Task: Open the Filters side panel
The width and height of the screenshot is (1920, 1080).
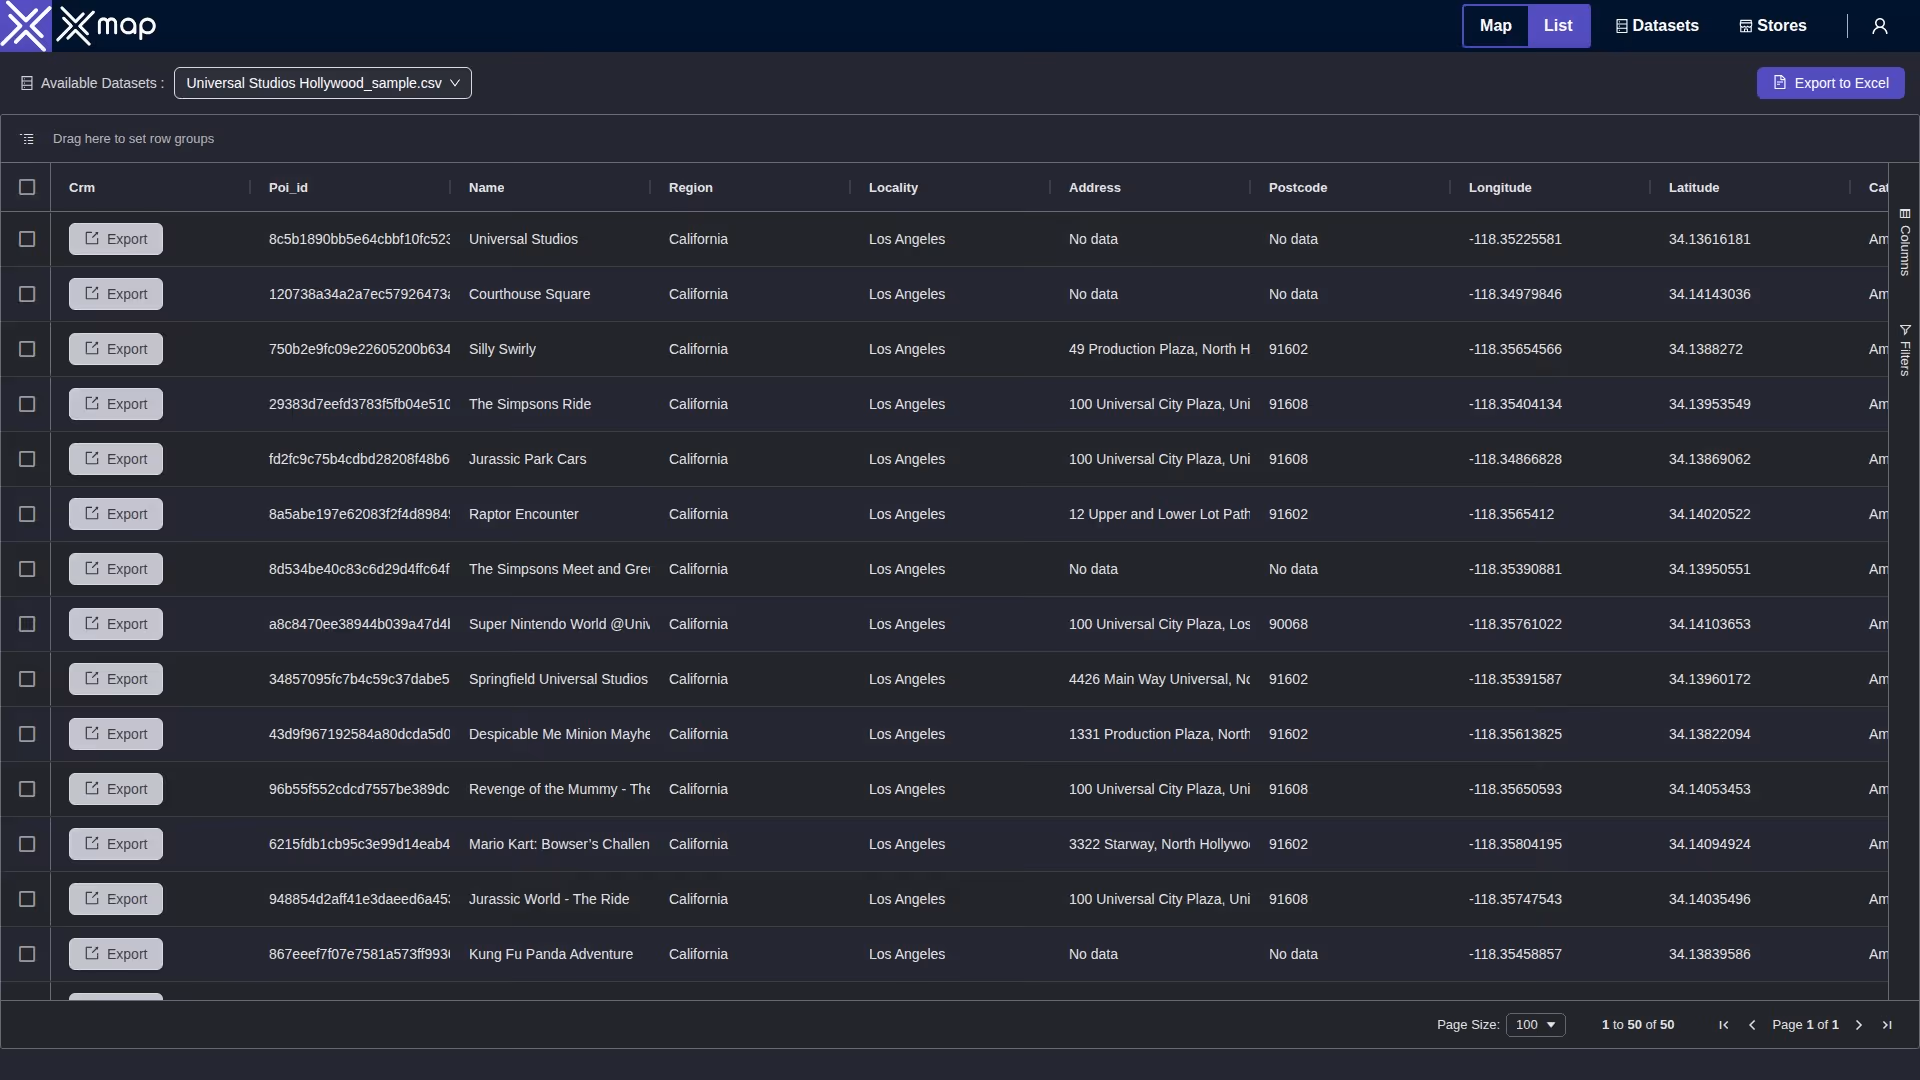Action: pos(1905,350)
